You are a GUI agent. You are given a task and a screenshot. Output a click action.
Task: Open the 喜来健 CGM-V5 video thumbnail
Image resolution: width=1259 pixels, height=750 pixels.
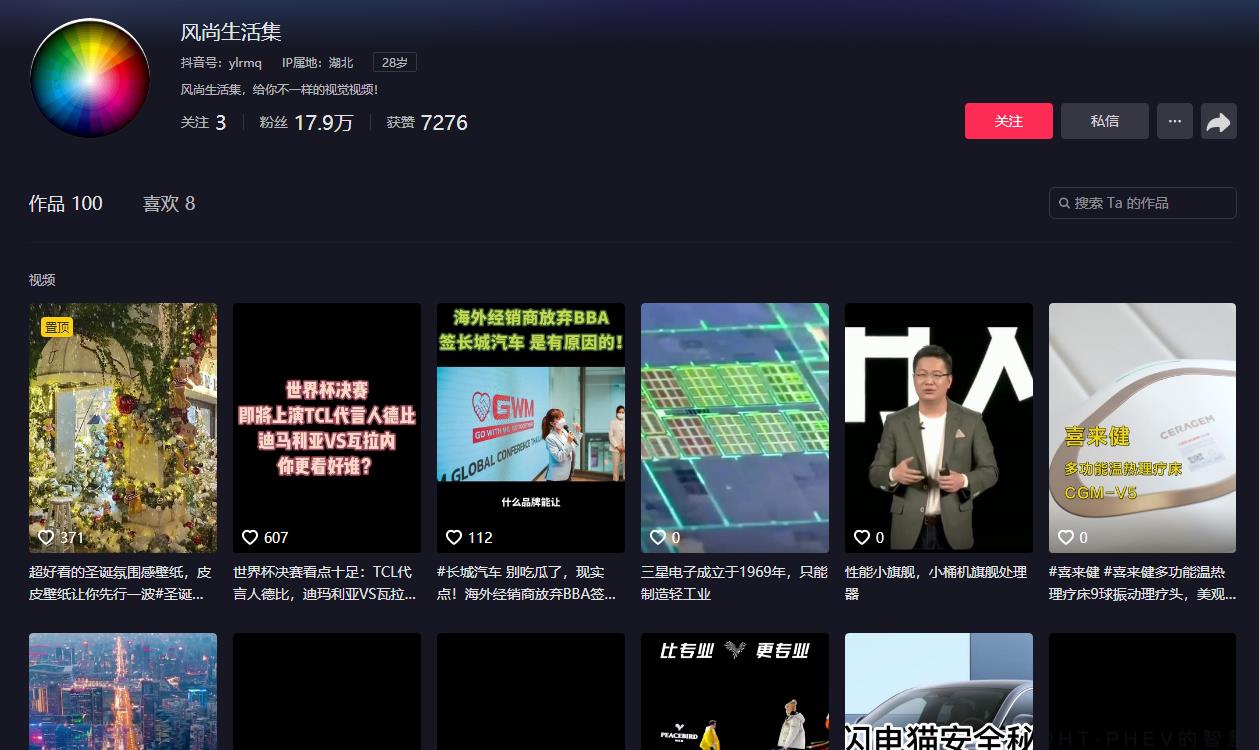(x=1142, y=428)
